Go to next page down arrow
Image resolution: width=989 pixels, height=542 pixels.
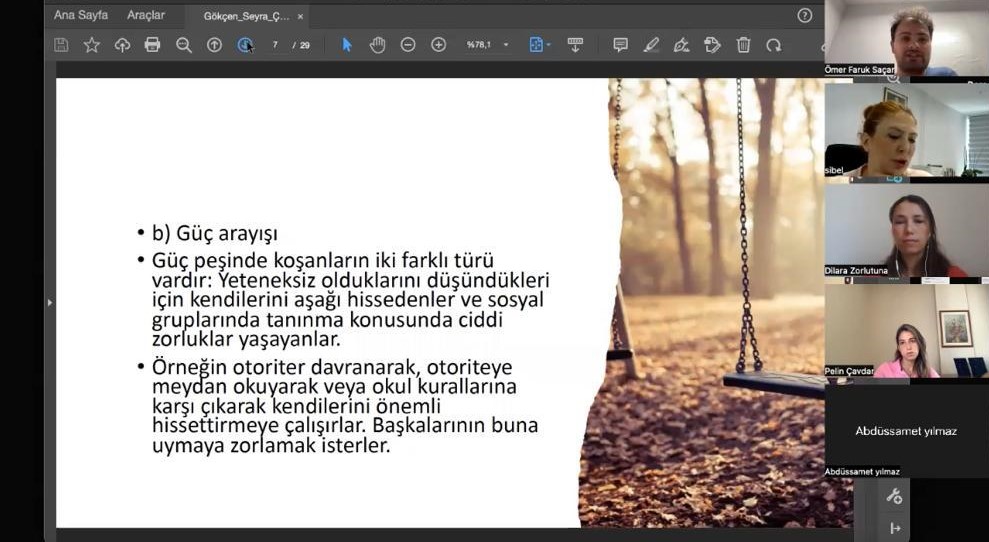[x=245, y=45]
